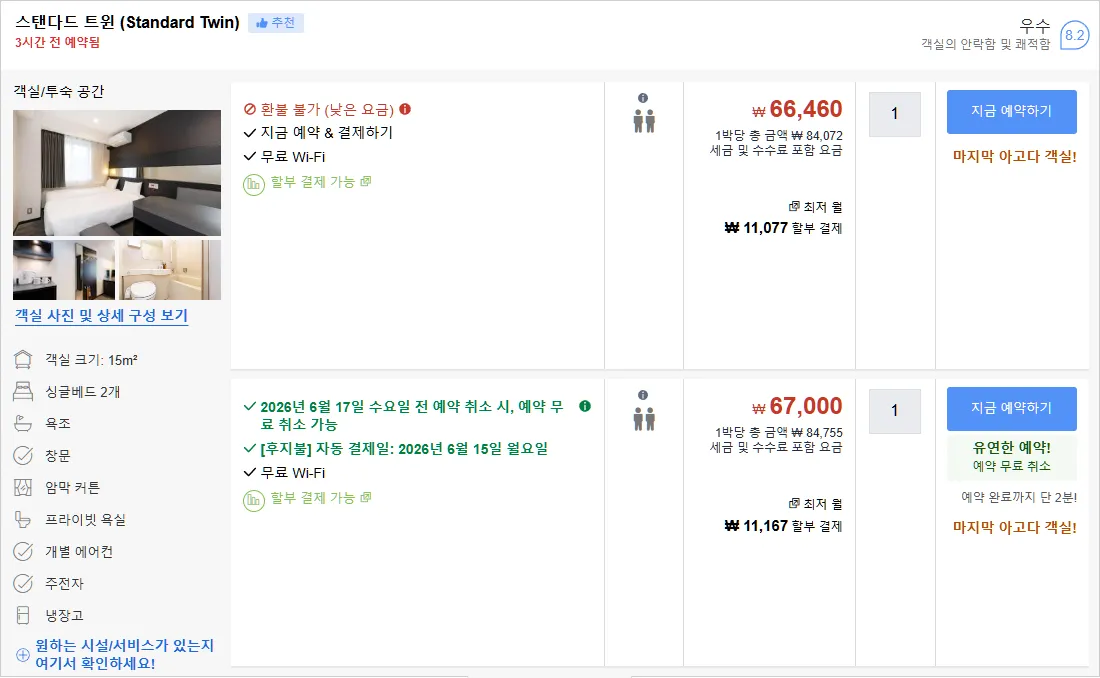1100x678 pixels.
Task: Click the installment icon in the second rate row
Action: [253, 500]
